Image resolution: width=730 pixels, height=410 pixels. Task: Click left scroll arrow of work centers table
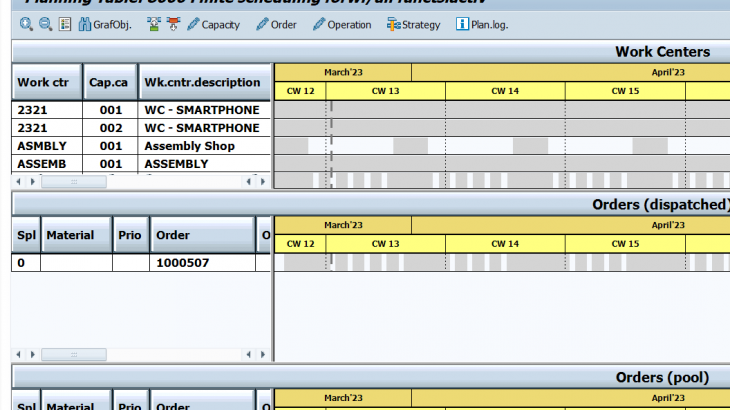(x=18, y=181)
